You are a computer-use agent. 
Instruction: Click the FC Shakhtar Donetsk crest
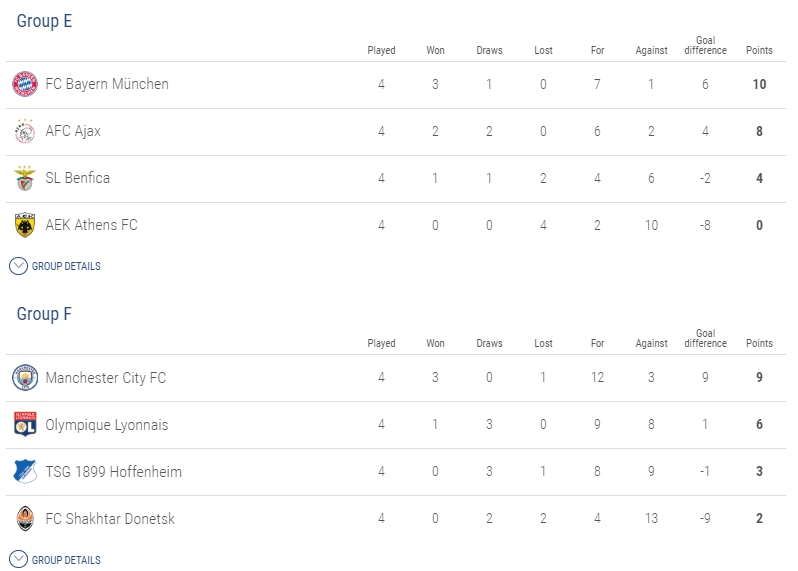[x=25, y=519]
